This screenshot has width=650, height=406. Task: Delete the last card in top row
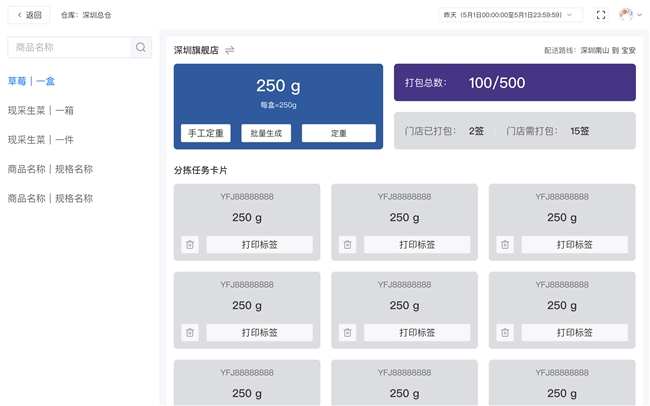point(505,245)
